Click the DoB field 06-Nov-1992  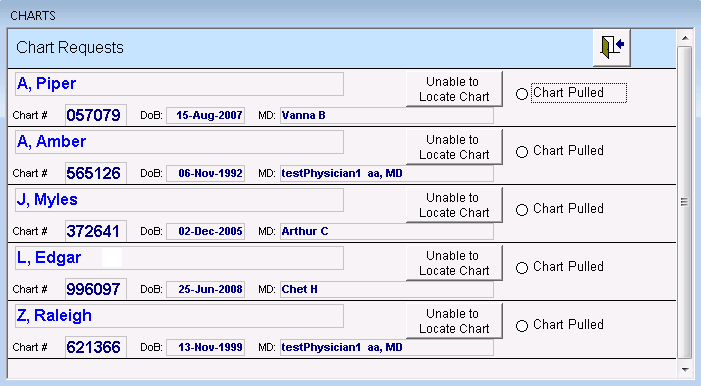coord(206,173)
